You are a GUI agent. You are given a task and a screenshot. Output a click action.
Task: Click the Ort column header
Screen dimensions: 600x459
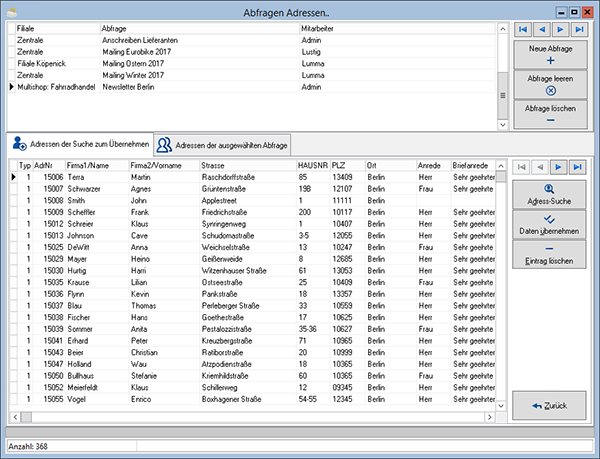(x=391, y=166)
